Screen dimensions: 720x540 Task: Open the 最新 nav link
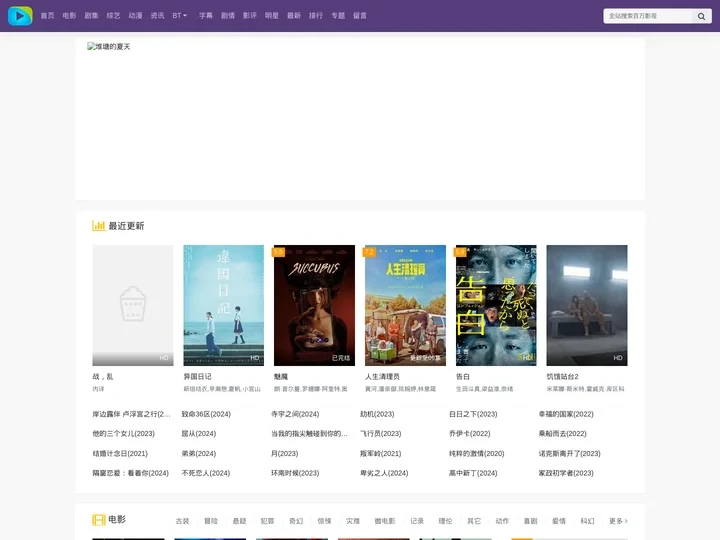click(294, 16)
